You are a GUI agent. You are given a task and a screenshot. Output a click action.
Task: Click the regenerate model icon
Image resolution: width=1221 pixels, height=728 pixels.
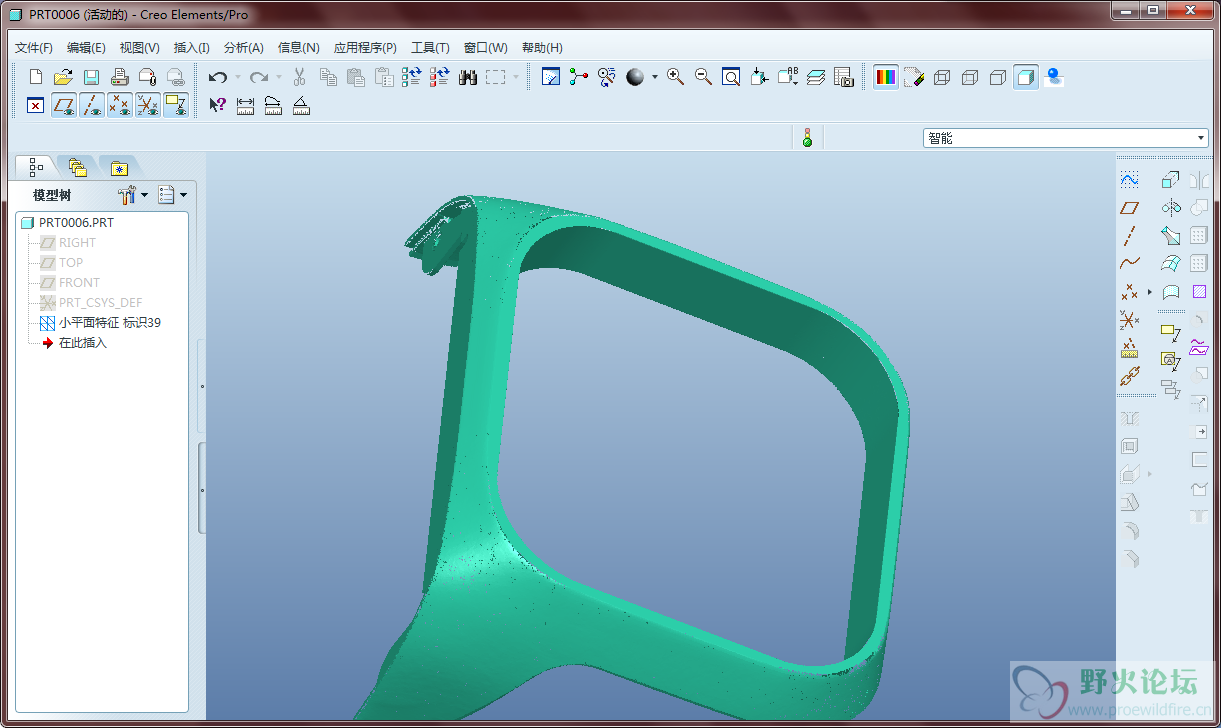[x=411, y=77]
